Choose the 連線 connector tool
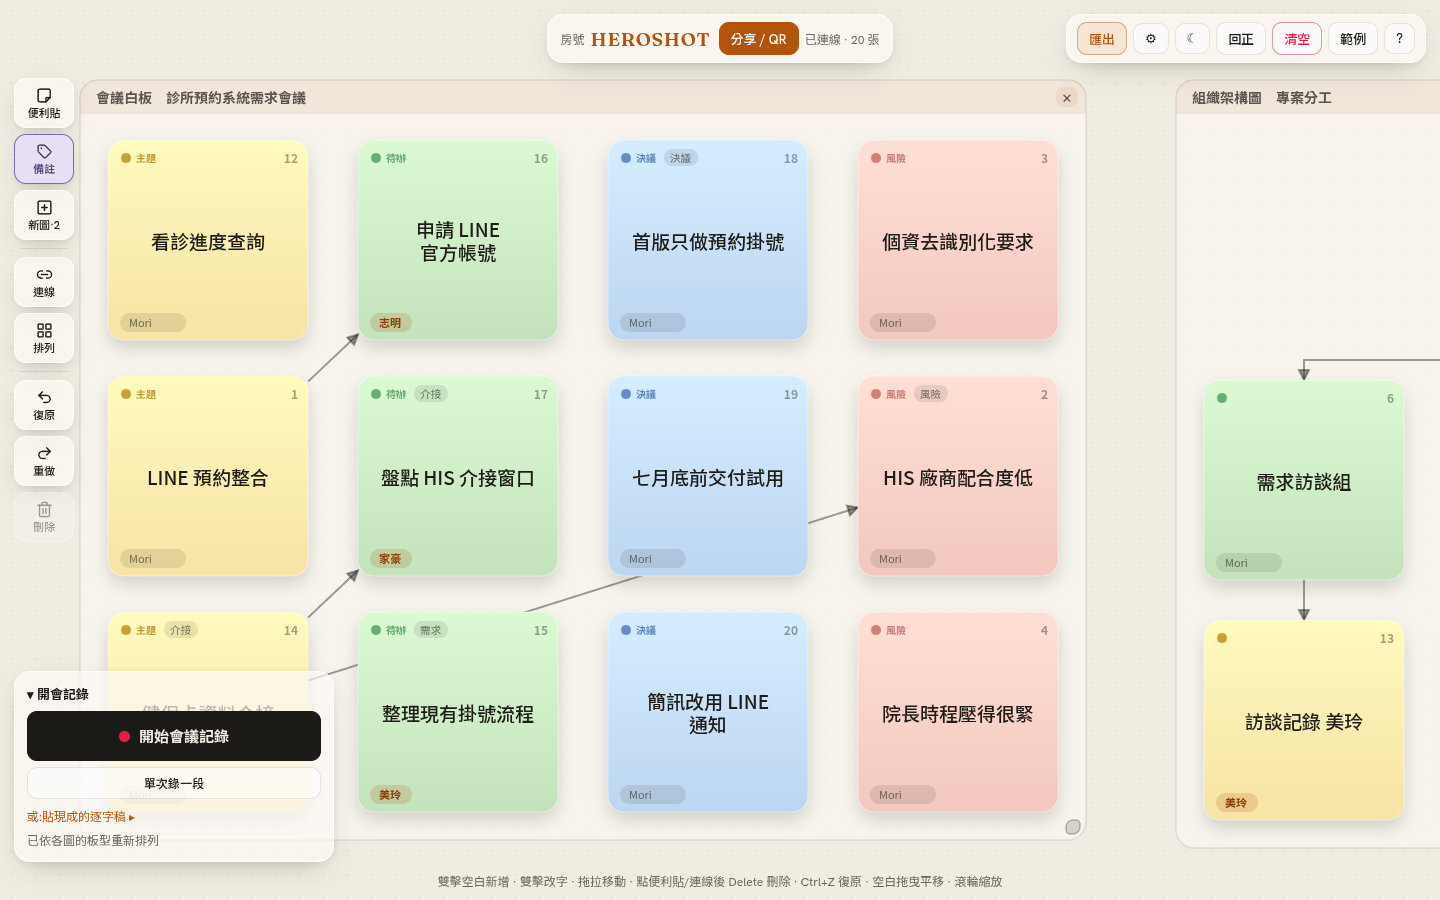 point(44,282)
